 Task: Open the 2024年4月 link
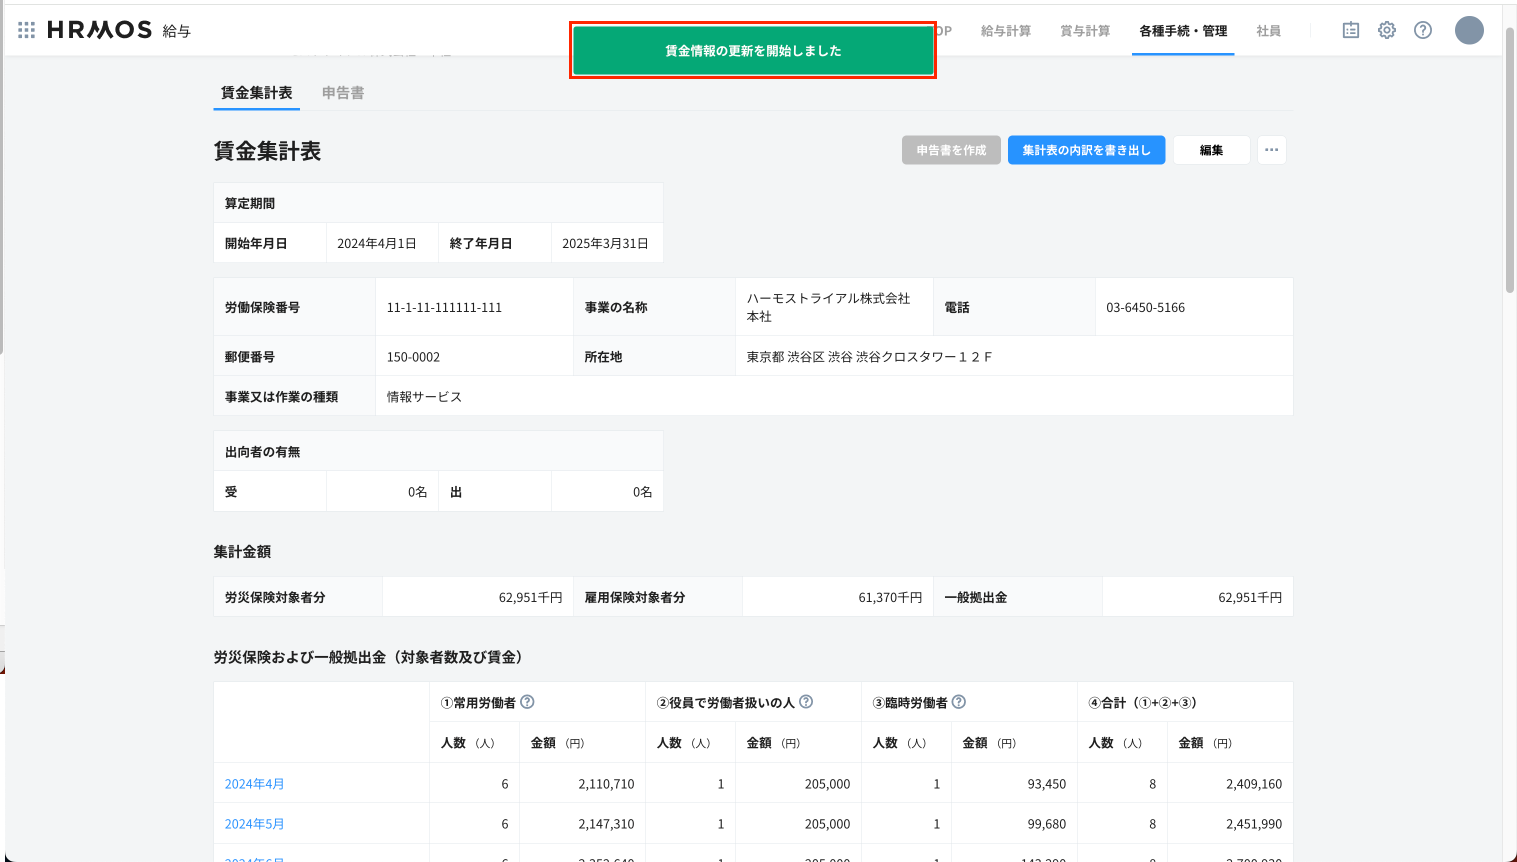254,784
